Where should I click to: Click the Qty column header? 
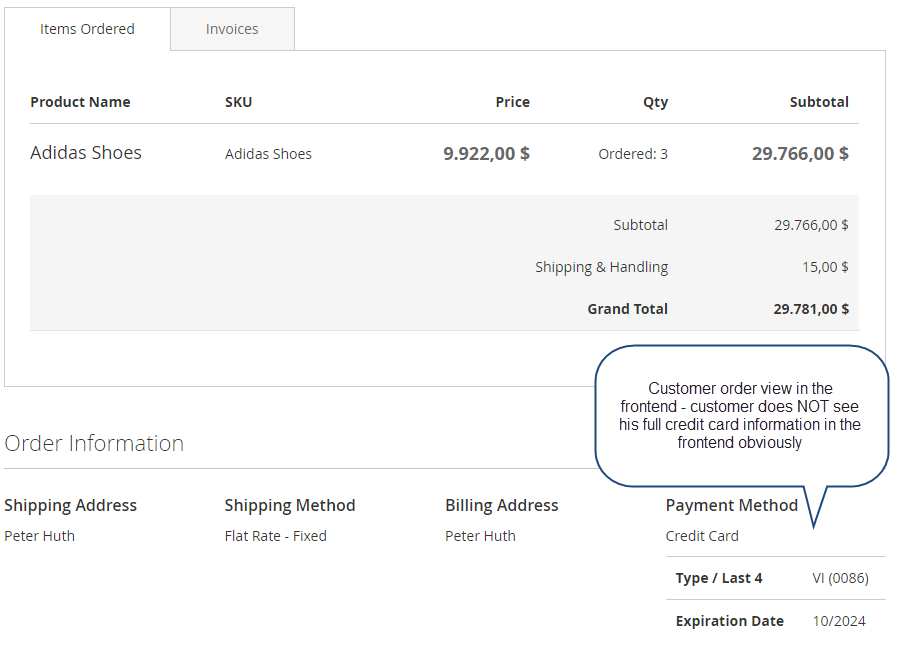point(656,102)
